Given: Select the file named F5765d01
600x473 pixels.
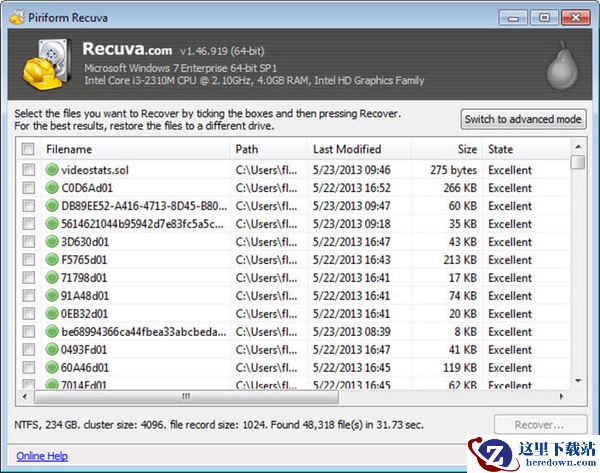Looking at the screenshot, I should [84, 260].
